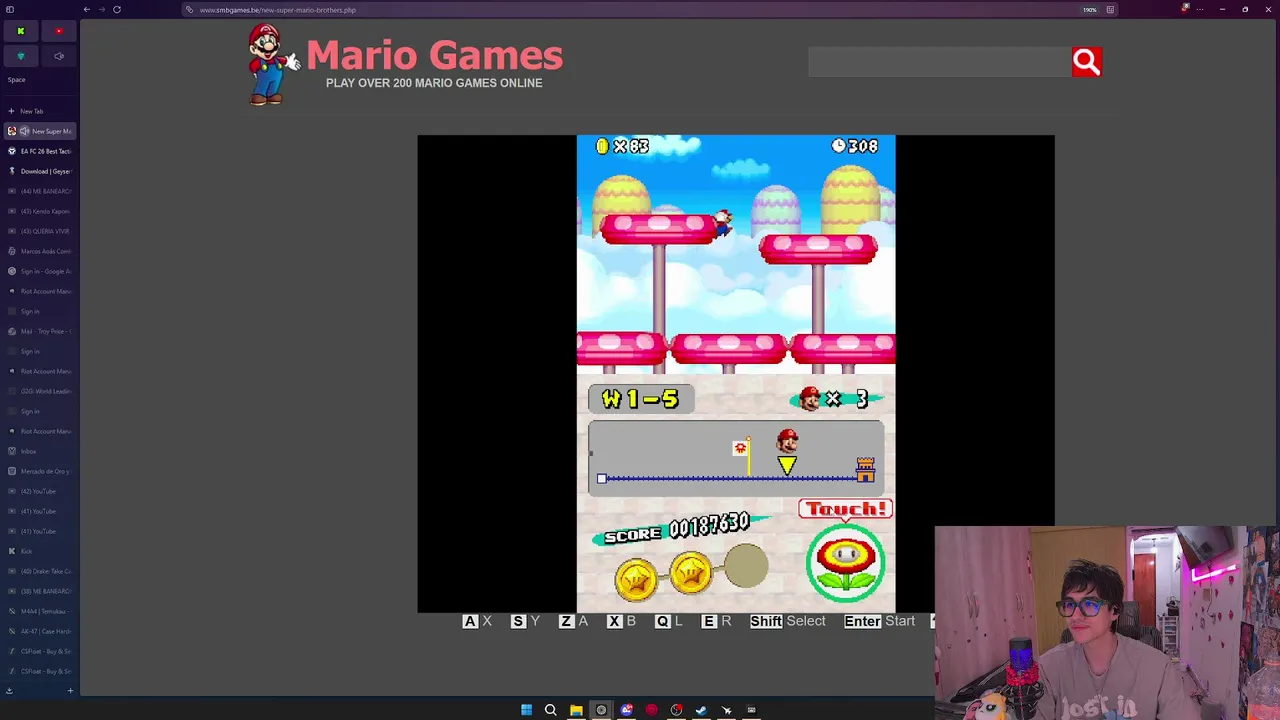
Task: Click the E key R control hint
Action: coord(717,621)
